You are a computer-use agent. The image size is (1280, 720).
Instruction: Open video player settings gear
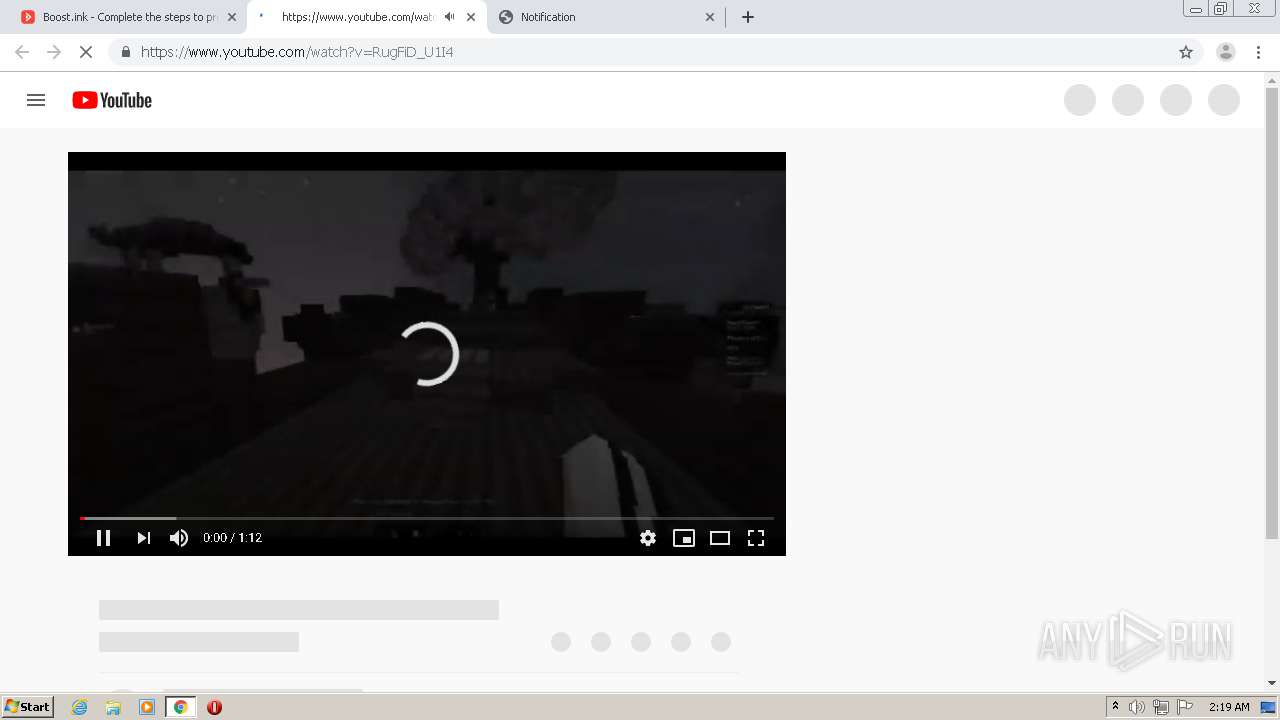pos(648,538)
